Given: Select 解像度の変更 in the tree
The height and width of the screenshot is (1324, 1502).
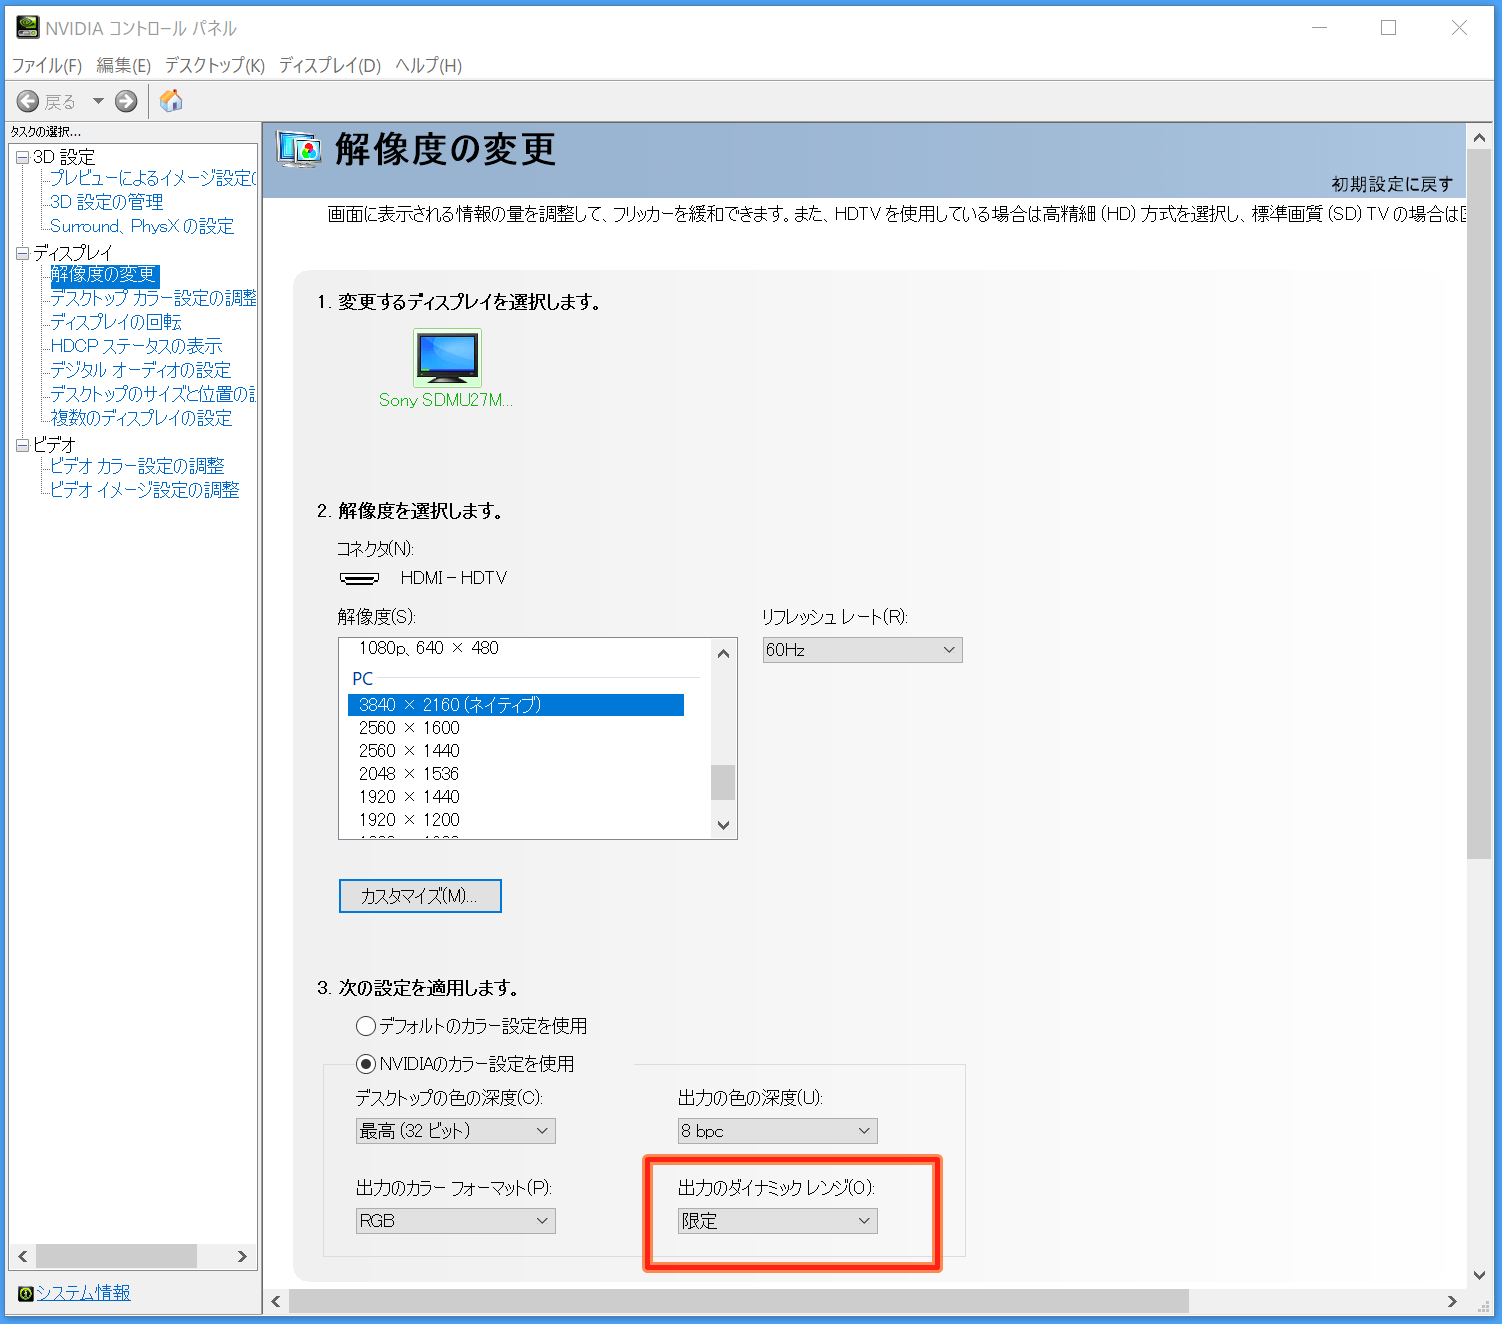Looking at the screenshot, I should coord(104,275).
